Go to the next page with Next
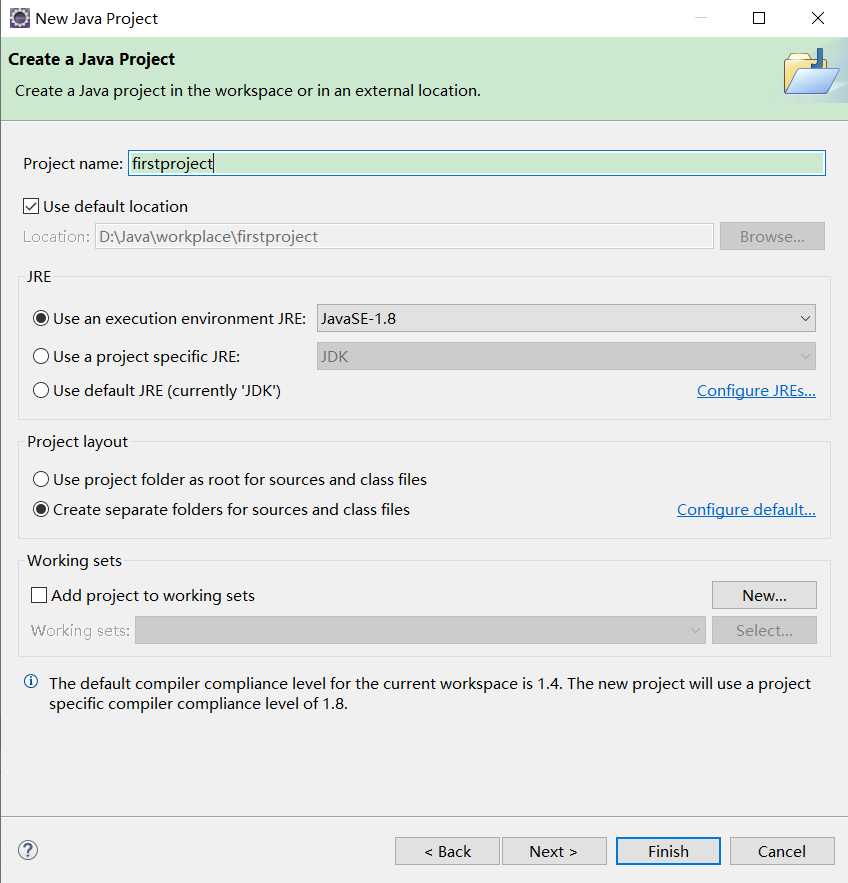The height and width of the screenshot is (883, 848). (x=554, y=851)
